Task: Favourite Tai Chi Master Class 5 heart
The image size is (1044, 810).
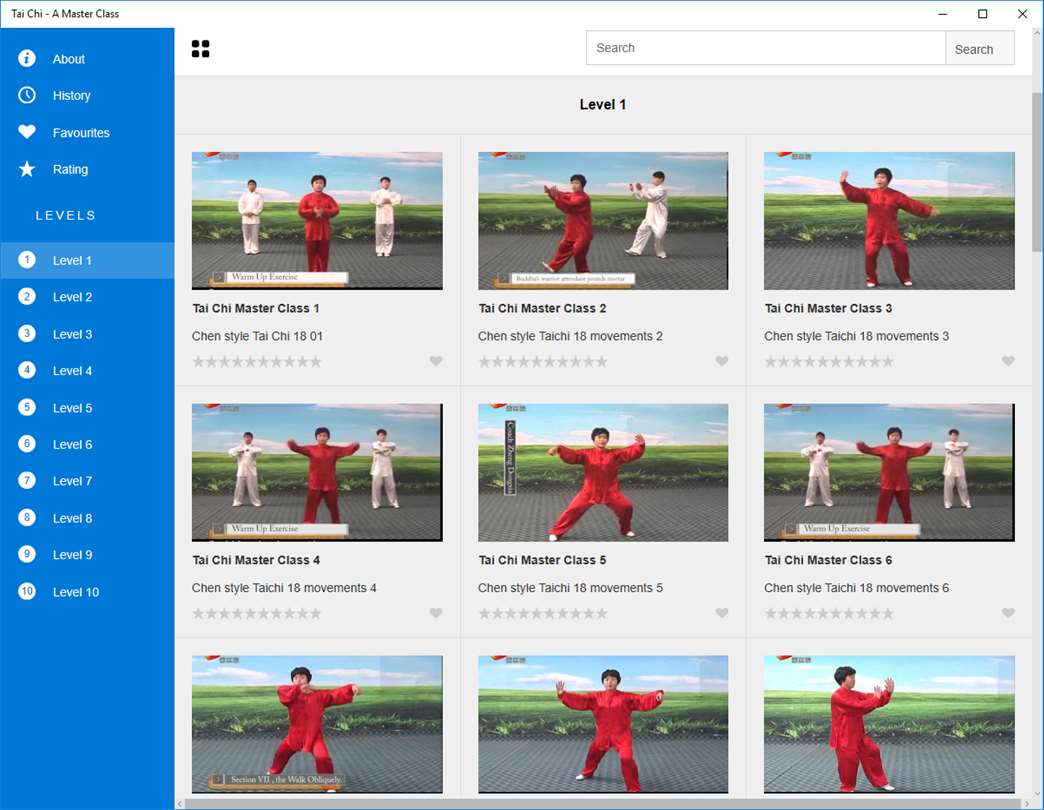Action: click(722, 612)
